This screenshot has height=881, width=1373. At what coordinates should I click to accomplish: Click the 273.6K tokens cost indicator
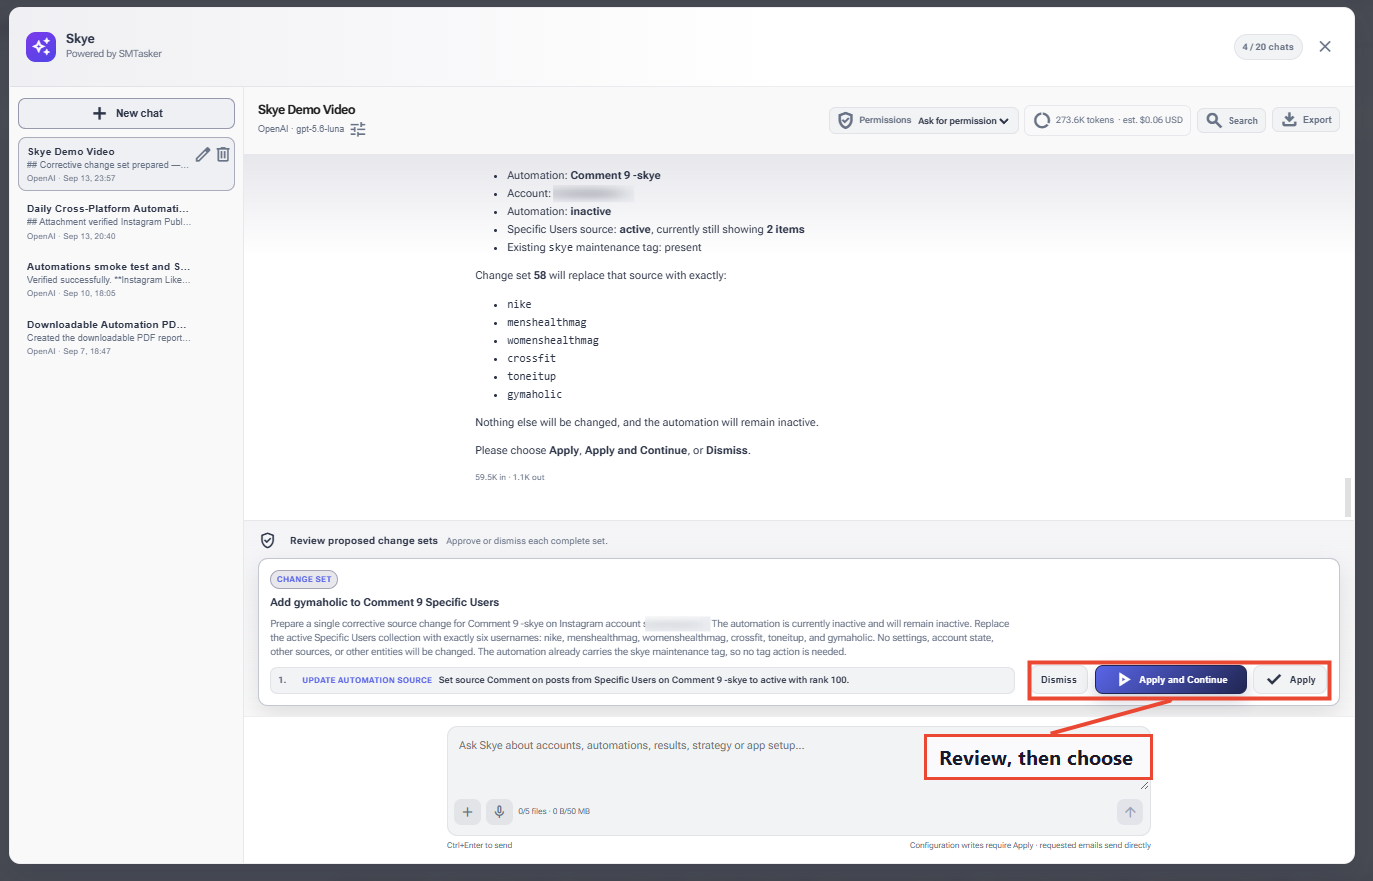[1108, 120]
